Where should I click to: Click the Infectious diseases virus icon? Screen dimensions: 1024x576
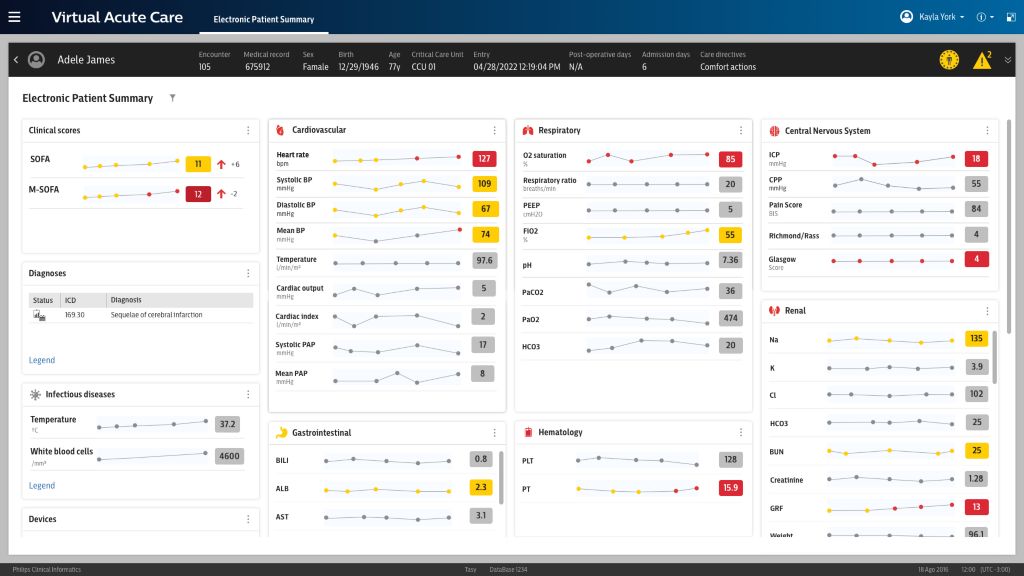point(35,394)
